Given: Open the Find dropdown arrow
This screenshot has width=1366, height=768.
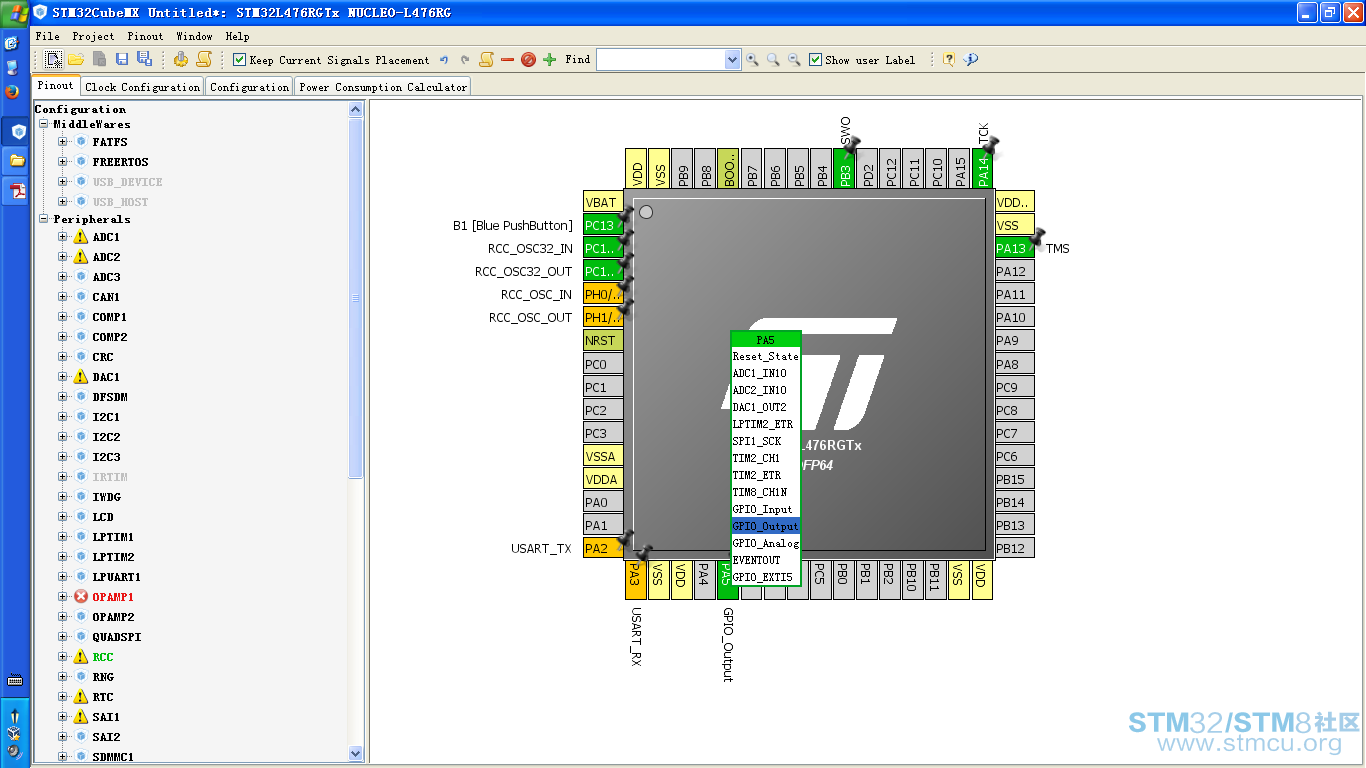Looking at the screenshot, I should (732, 60).
